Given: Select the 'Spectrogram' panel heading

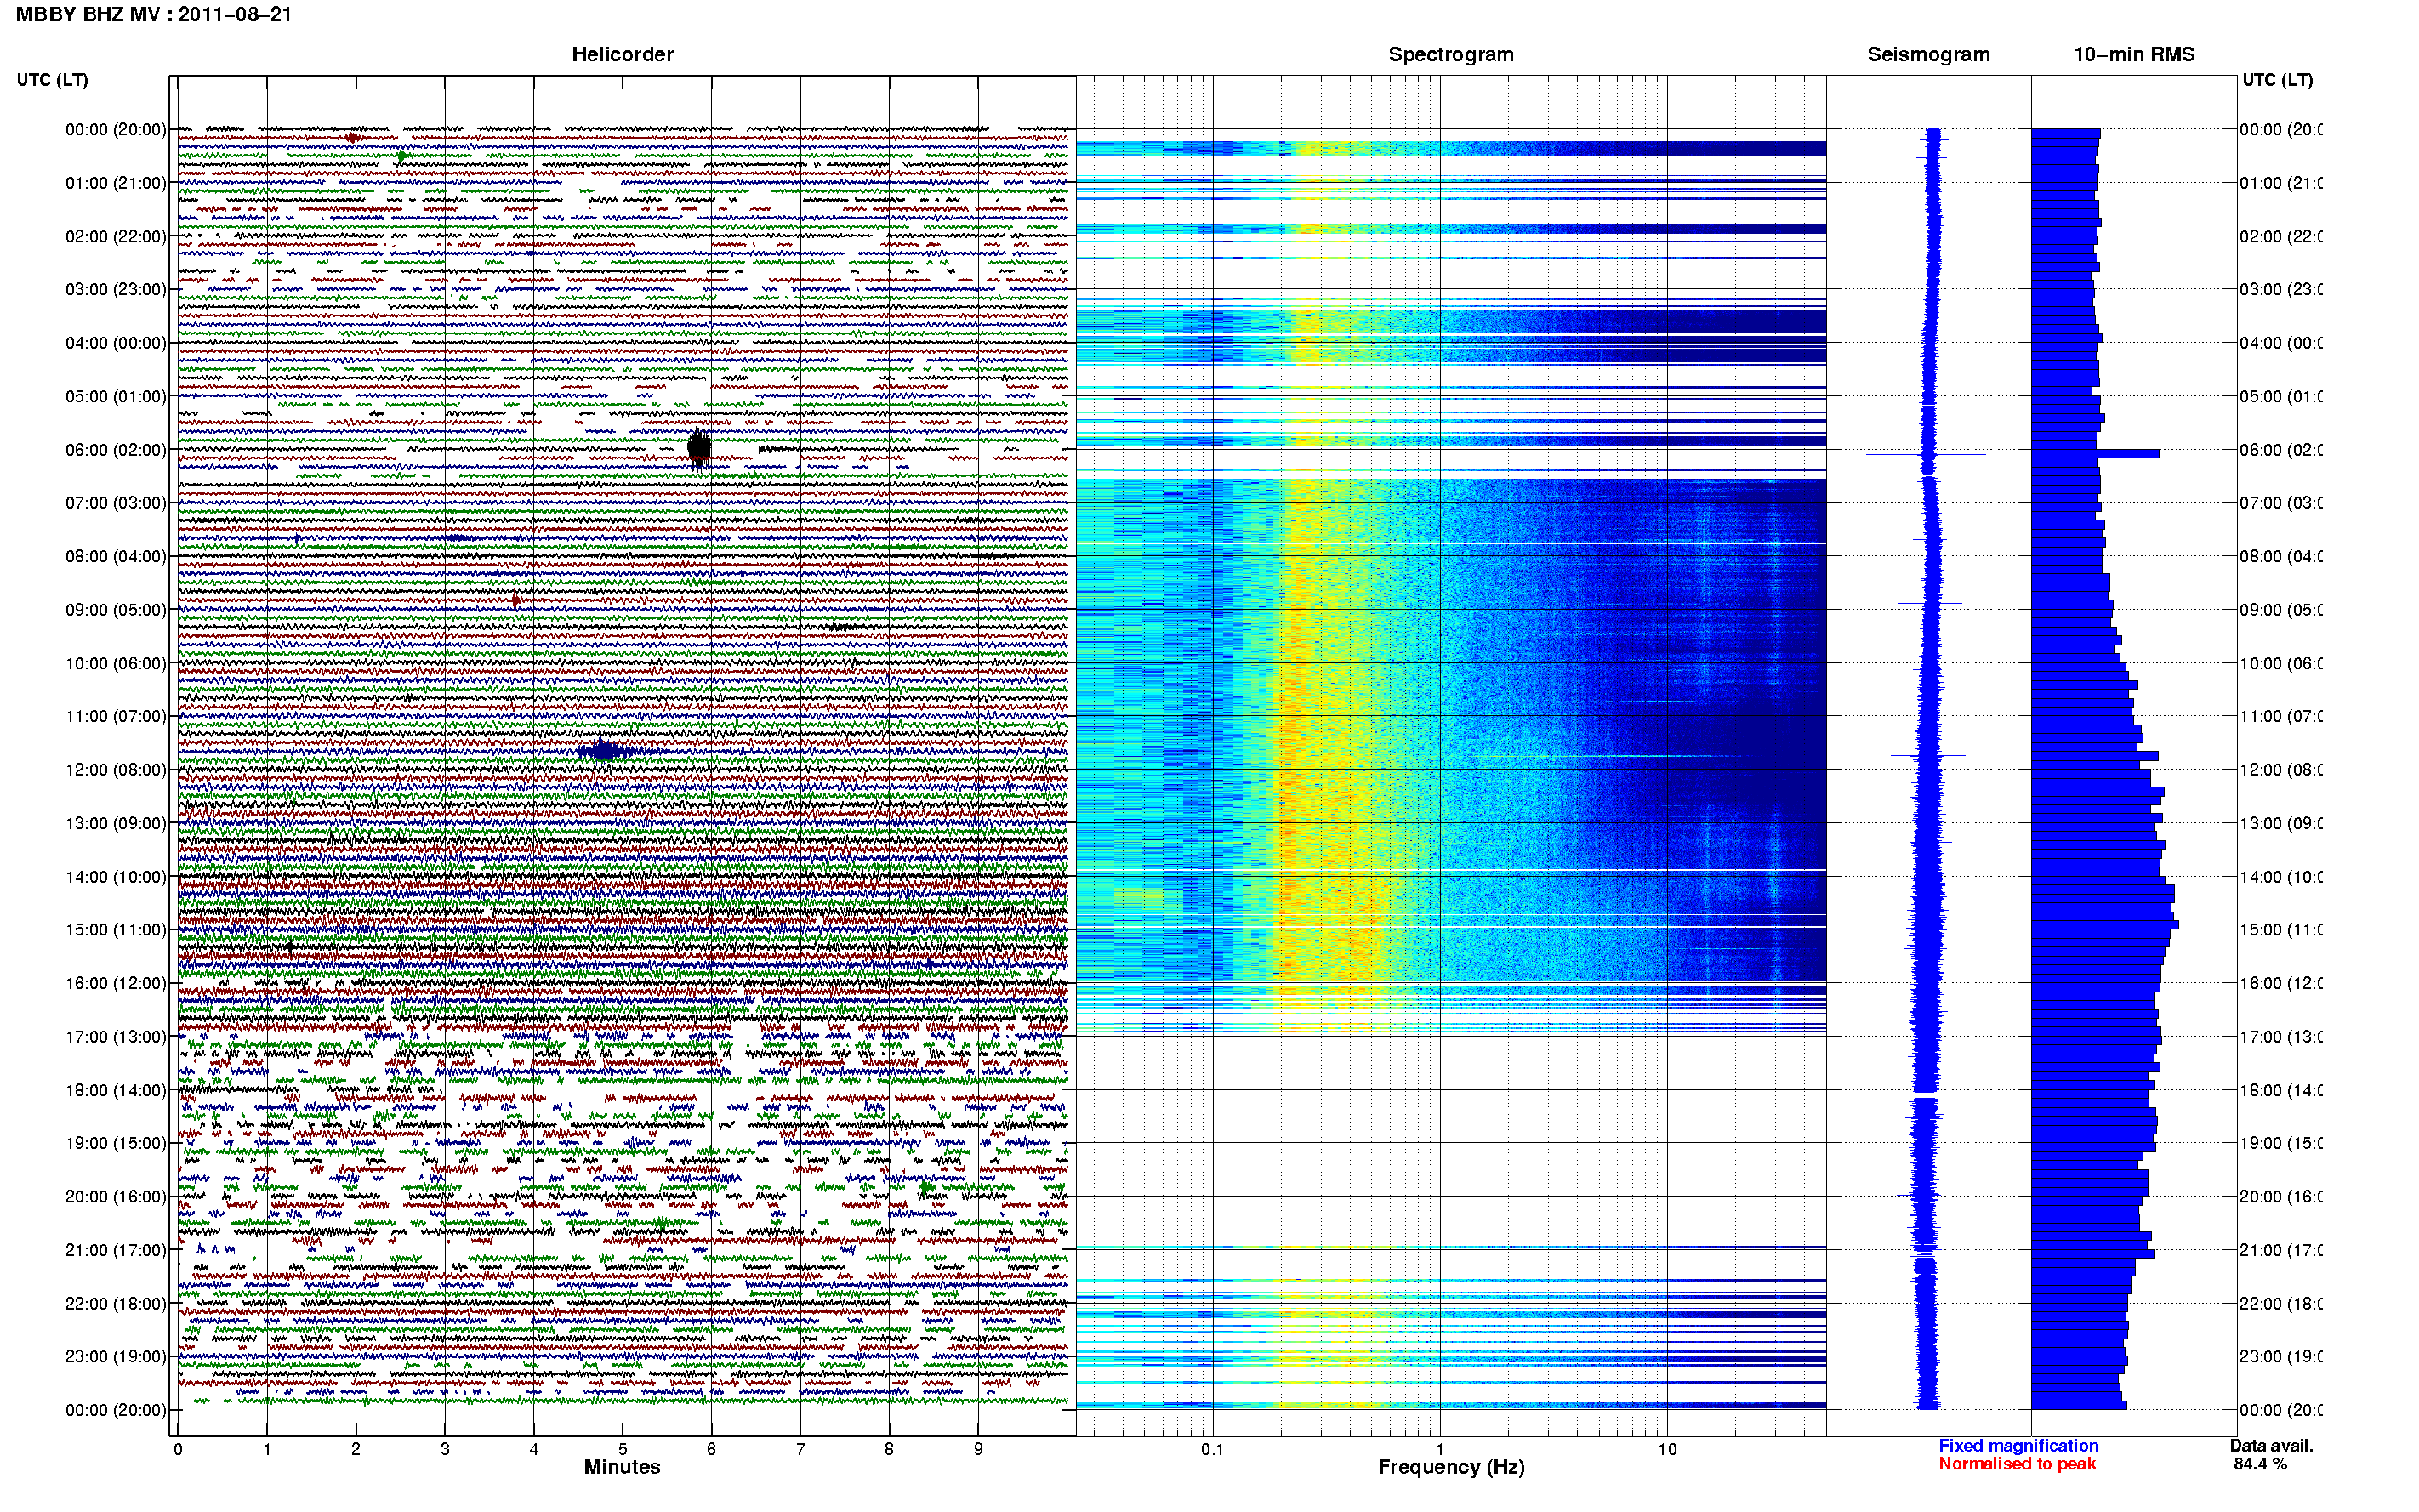Looking at the screenshot, I should point(1451,55).
